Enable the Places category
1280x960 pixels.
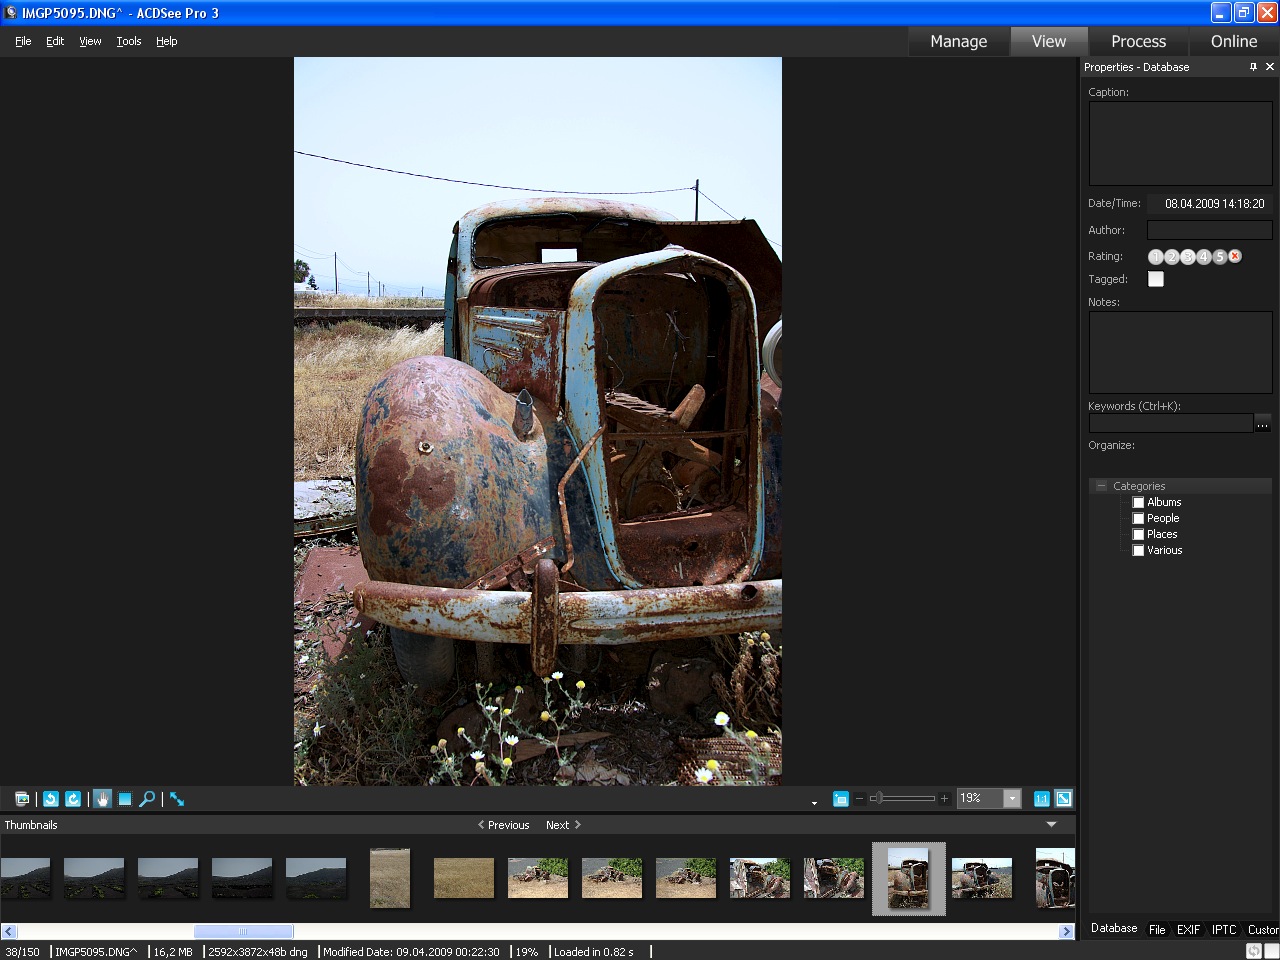[x=1138, y=534]
